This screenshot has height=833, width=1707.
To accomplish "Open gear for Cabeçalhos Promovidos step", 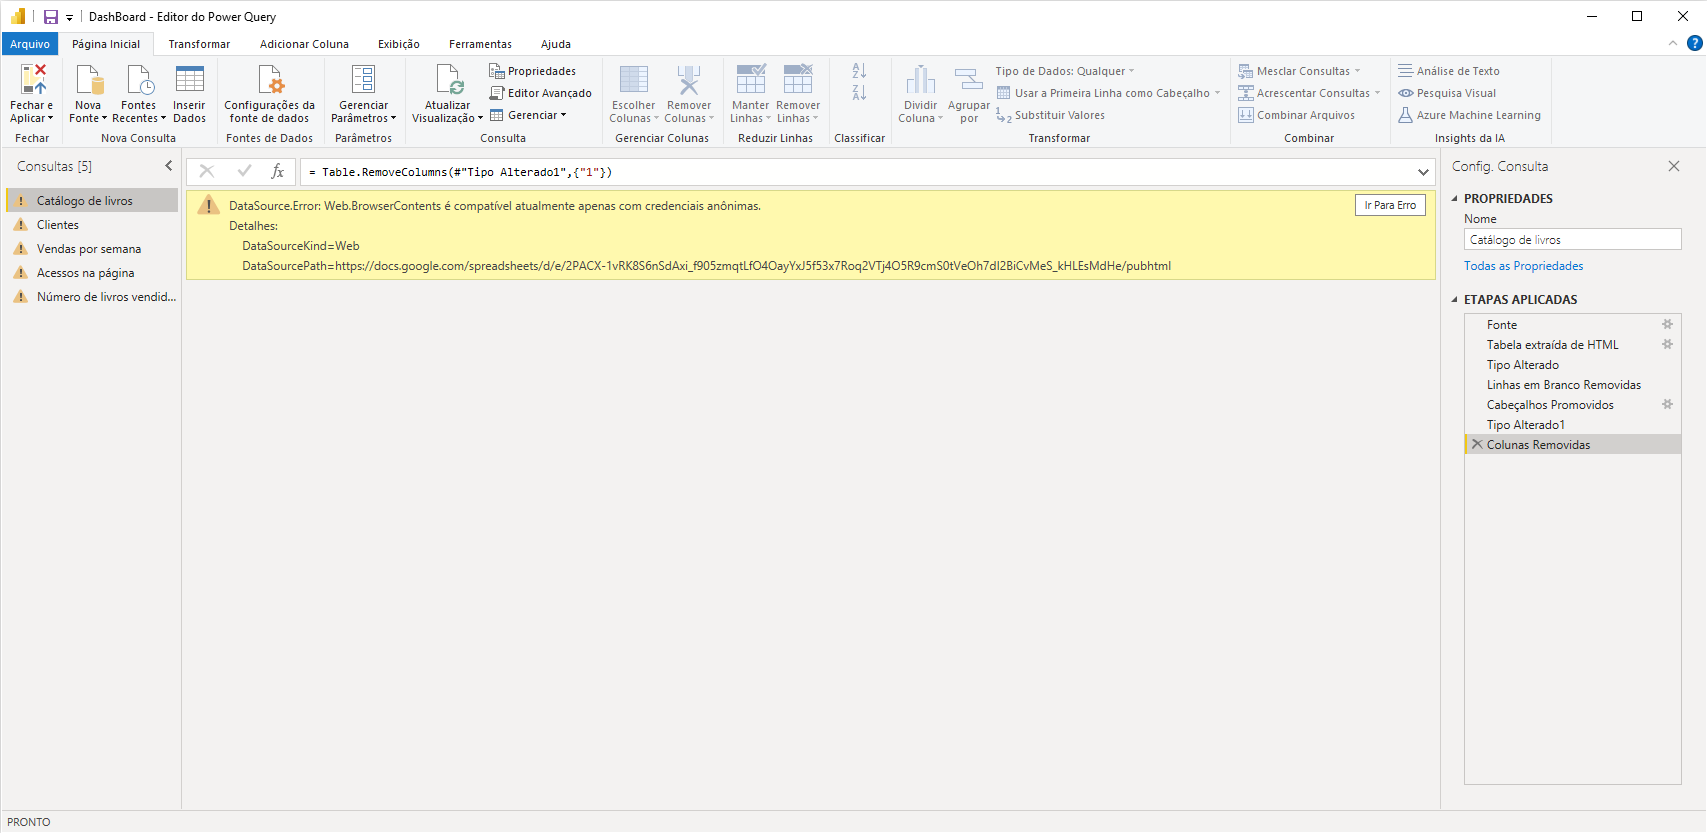I will coord(1667,404).
